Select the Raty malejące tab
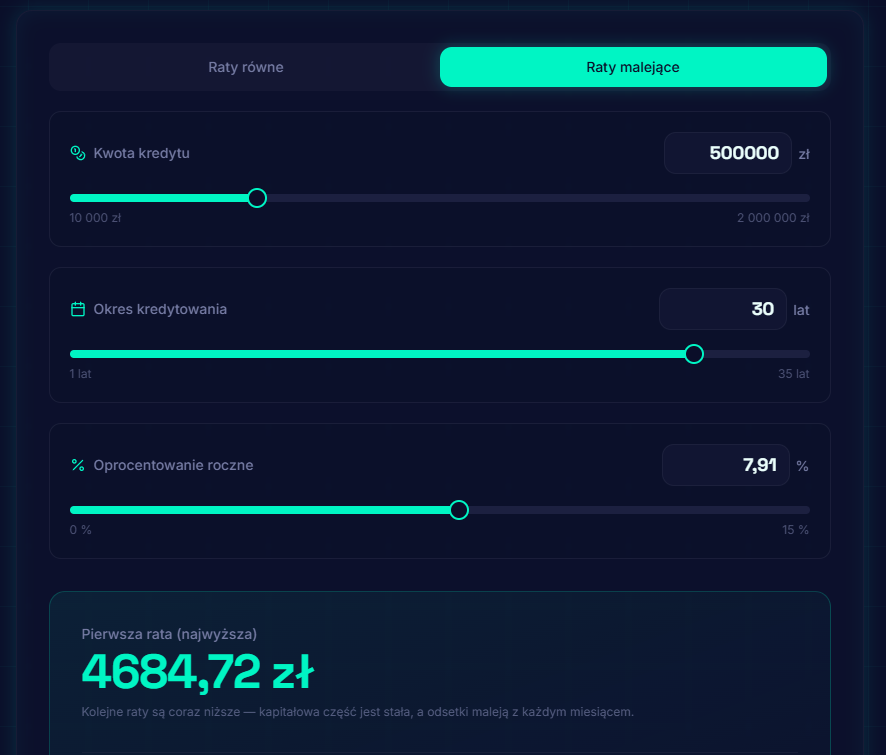This screenshot has height=755, width=886. (x=633, y=67)
